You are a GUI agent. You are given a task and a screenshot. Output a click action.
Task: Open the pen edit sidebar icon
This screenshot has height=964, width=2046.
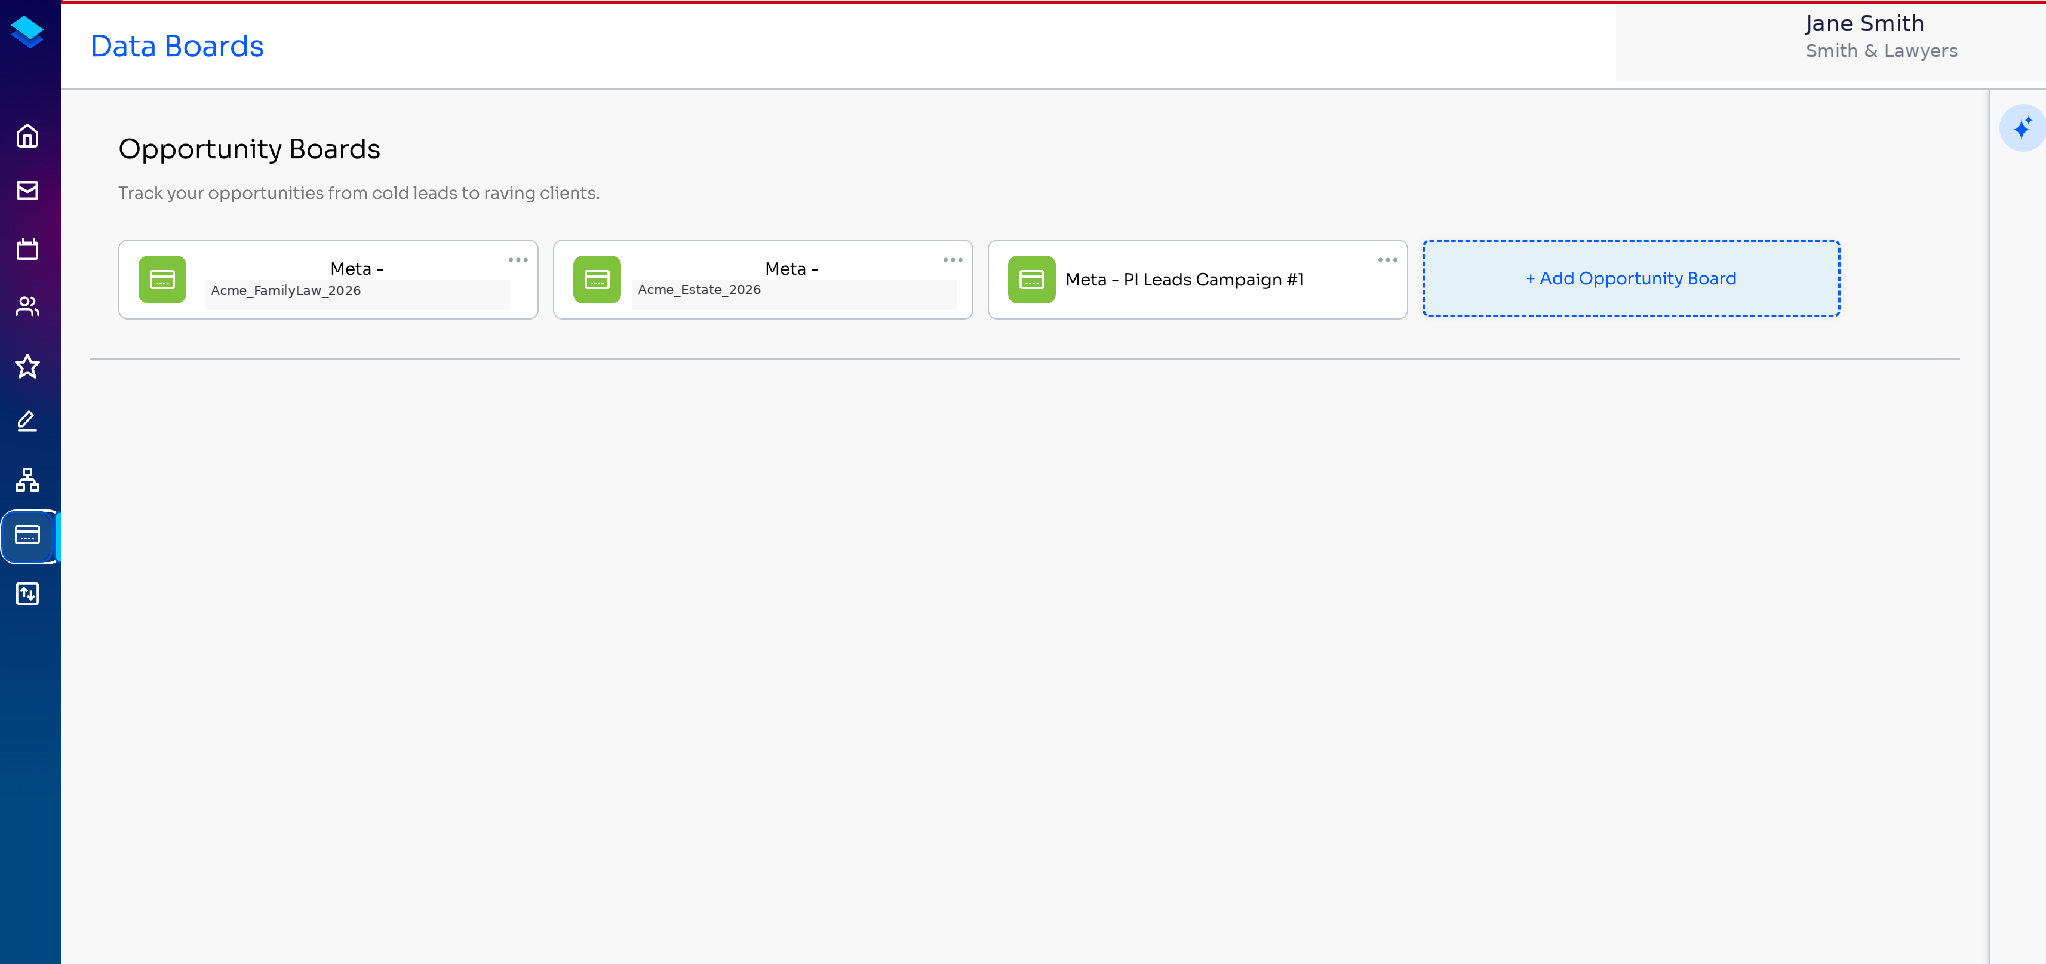pyautogui.click(x=28, y=422)
